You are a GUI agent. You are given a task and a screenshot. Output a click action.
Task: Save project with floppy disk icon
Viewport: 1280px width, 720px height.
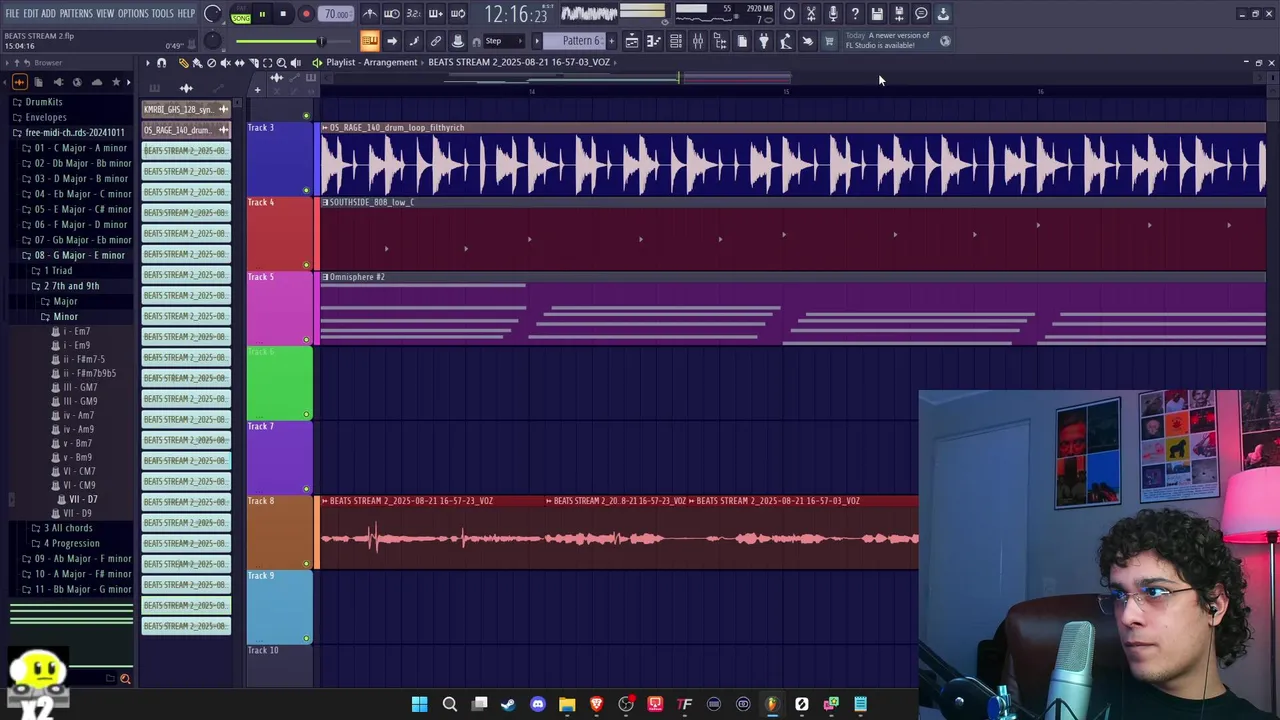point(877,14)
